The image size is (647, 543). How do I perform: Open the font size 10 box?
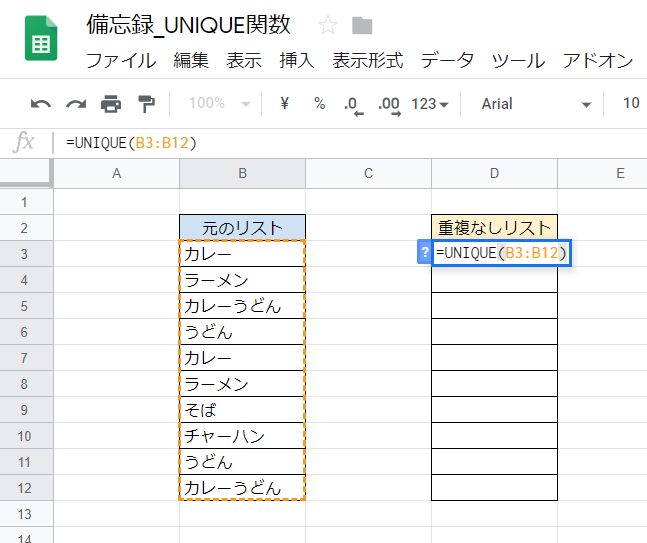point(631,103)
